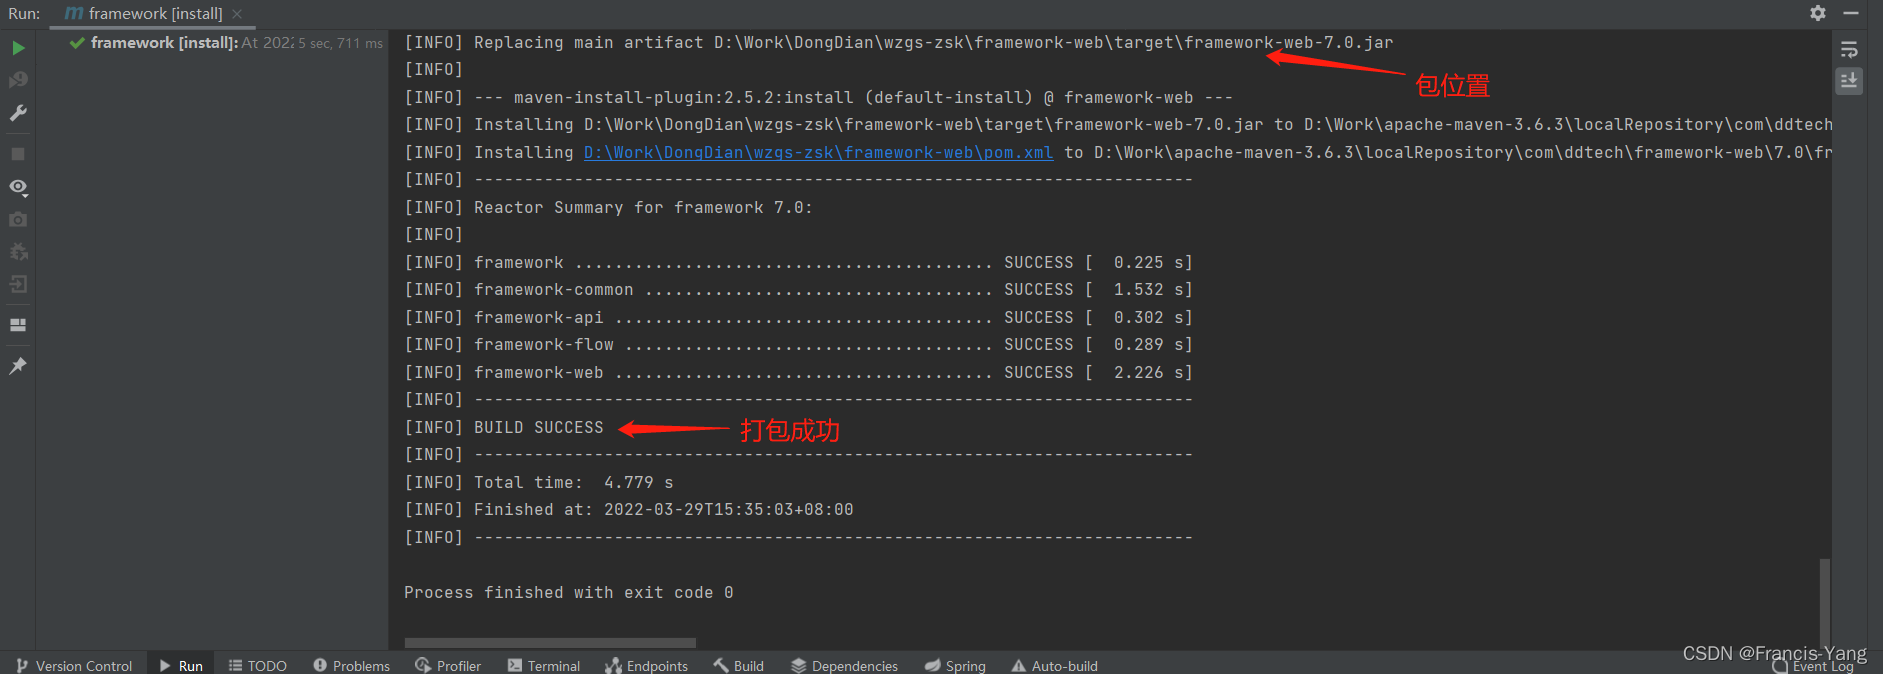Open the Dependencies tool window
This screenshot has height=674, width=1883.
(844, 665)
